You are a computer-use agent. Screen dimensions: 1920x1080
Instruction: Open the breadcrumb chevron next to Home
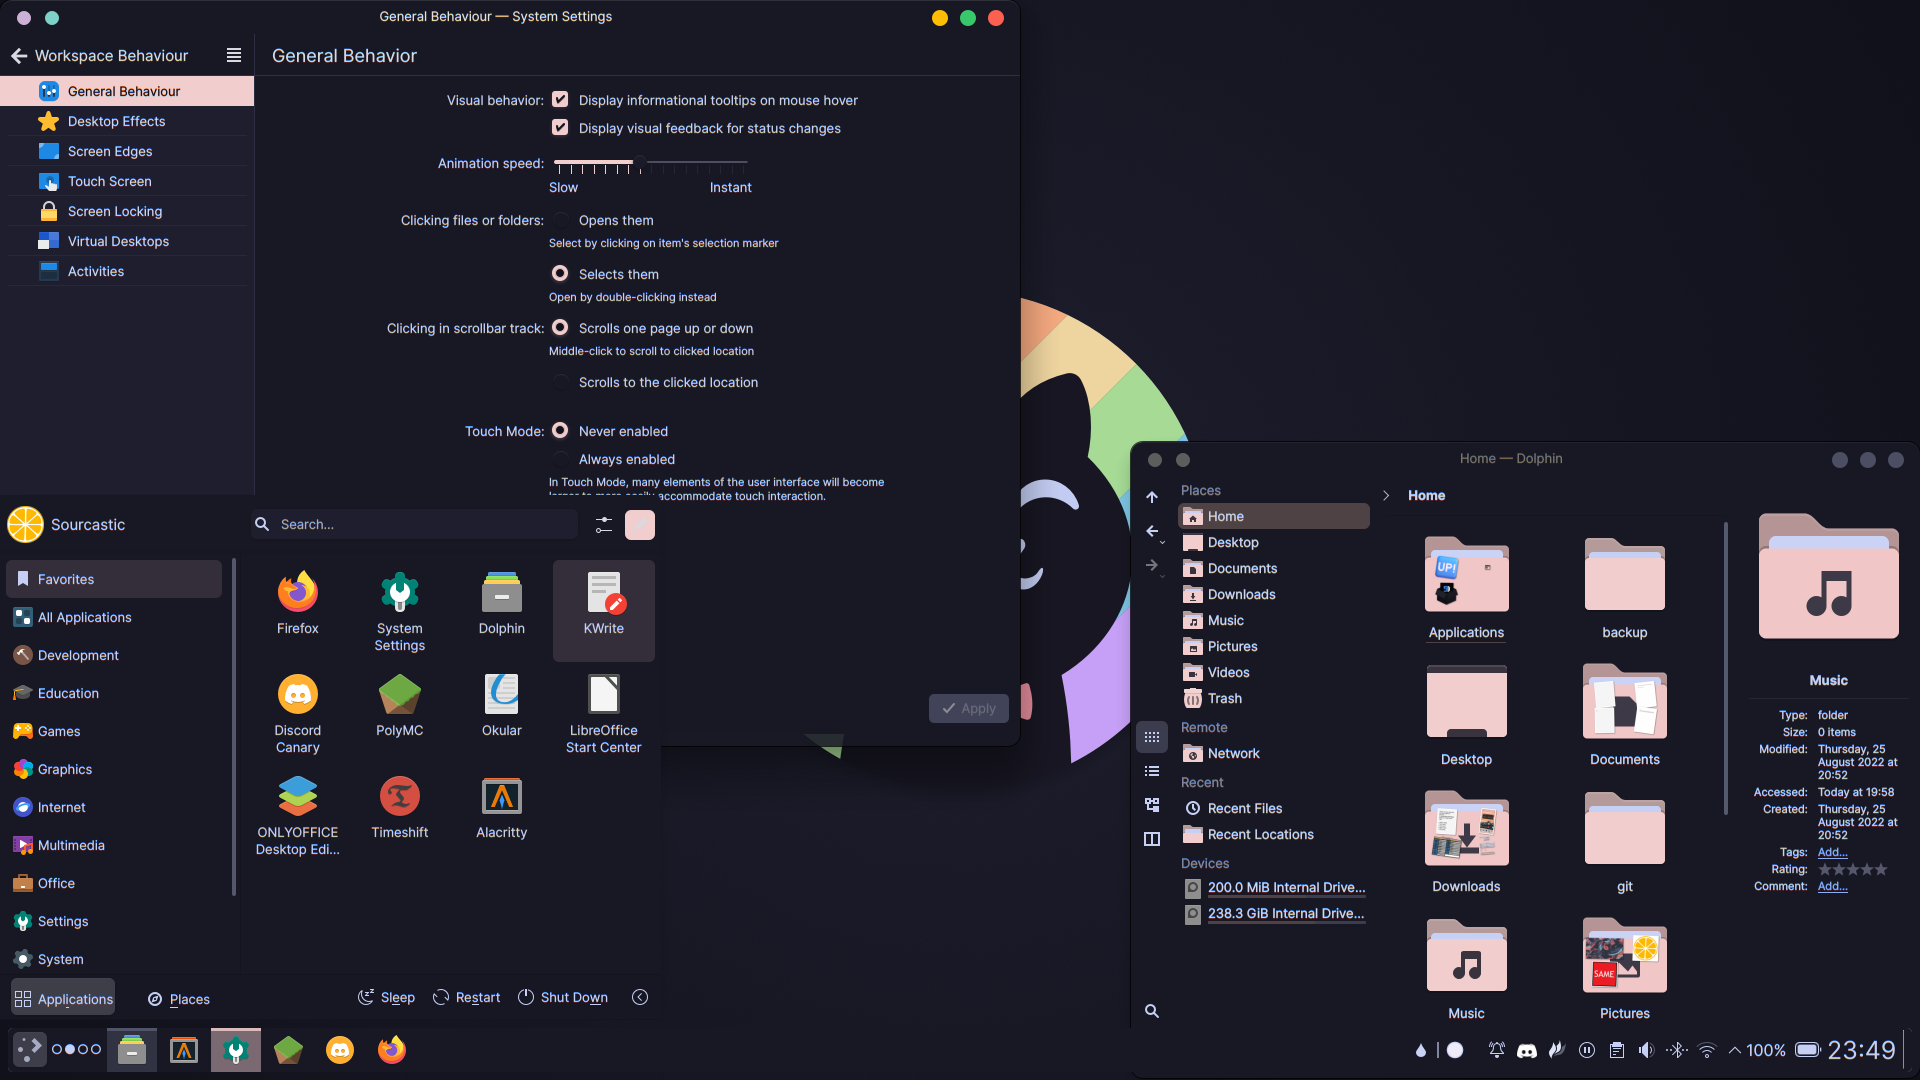point(1386,495)
